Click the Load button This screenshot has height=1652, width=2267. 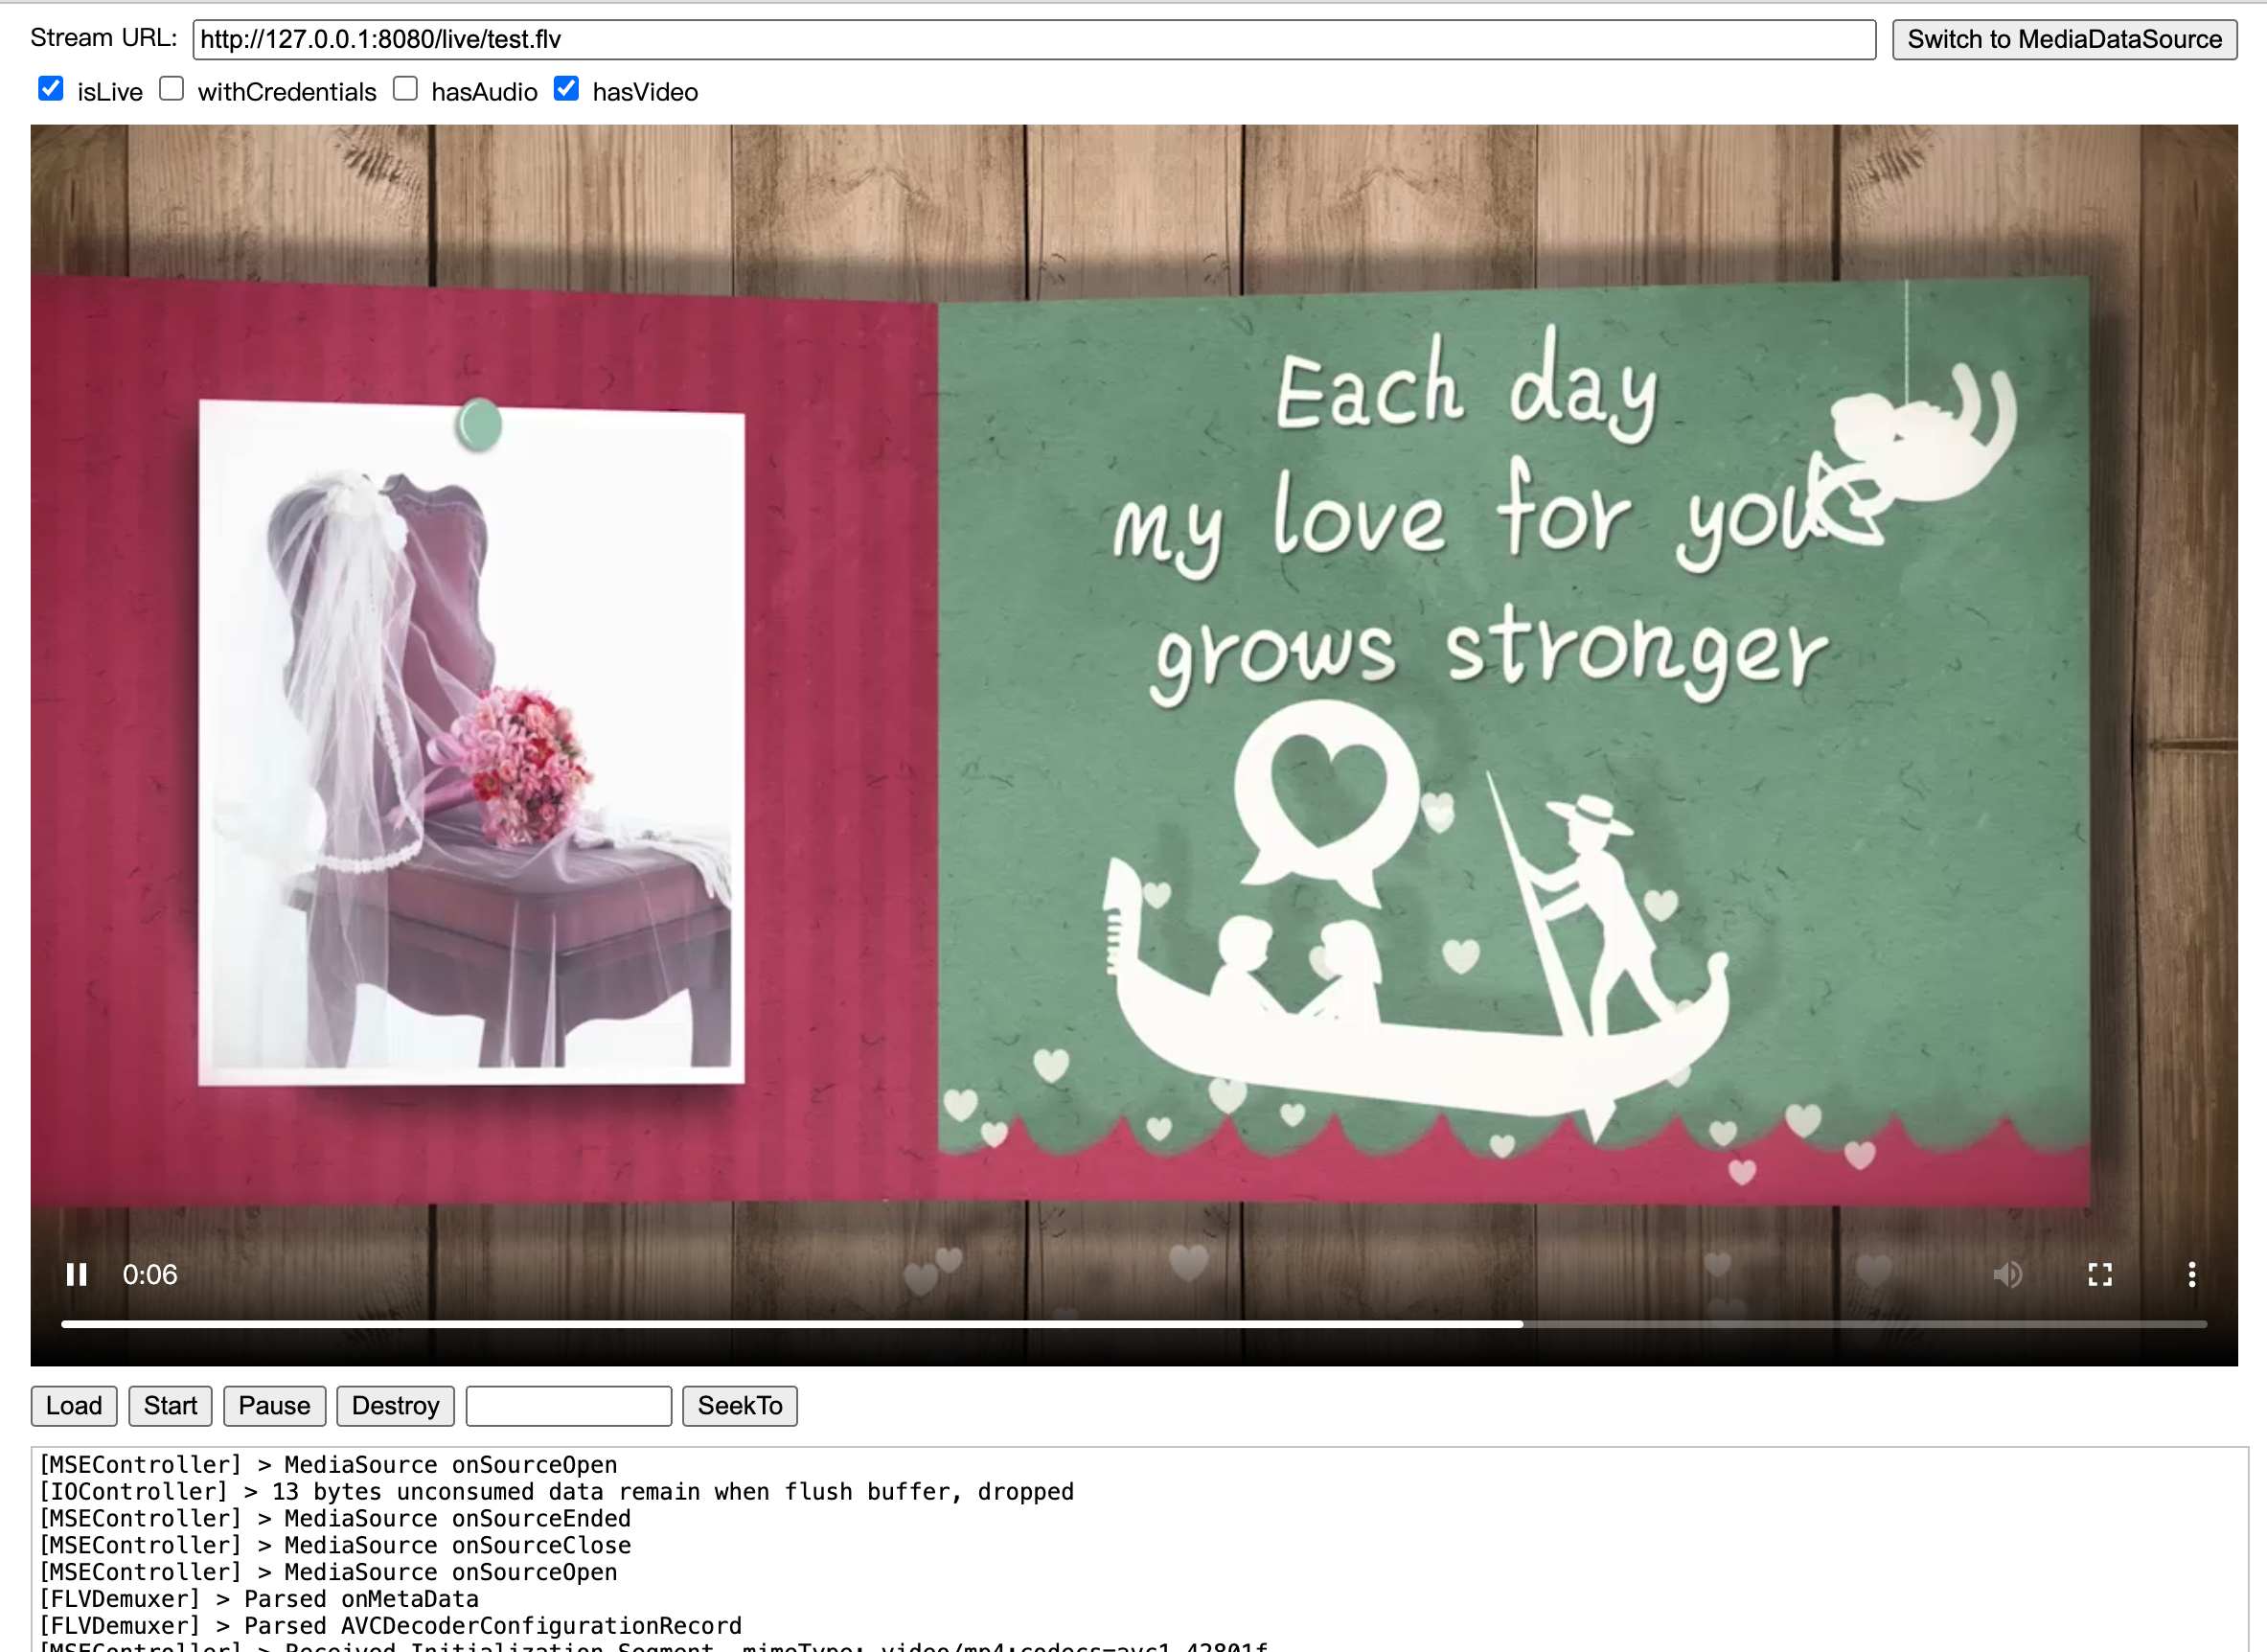click(x=74, y=1405)
